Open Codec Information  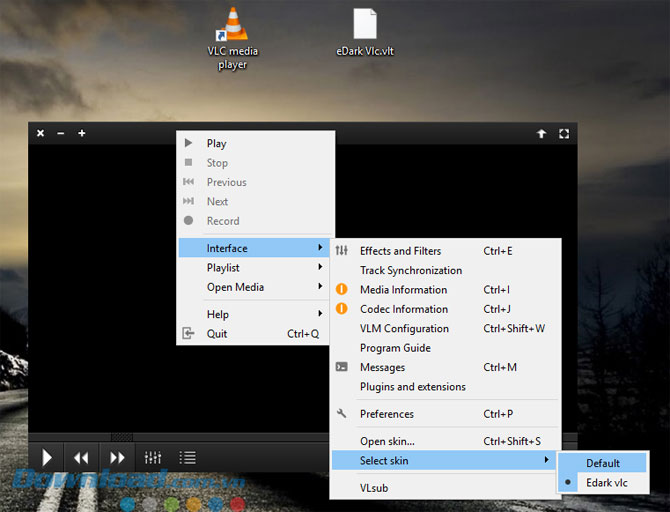pos(445,309)
